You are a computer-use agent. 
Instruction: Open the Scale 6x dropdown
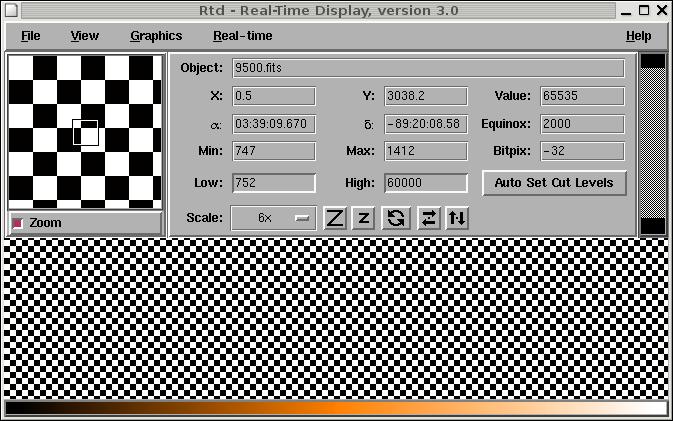click(x=273, y=218)
